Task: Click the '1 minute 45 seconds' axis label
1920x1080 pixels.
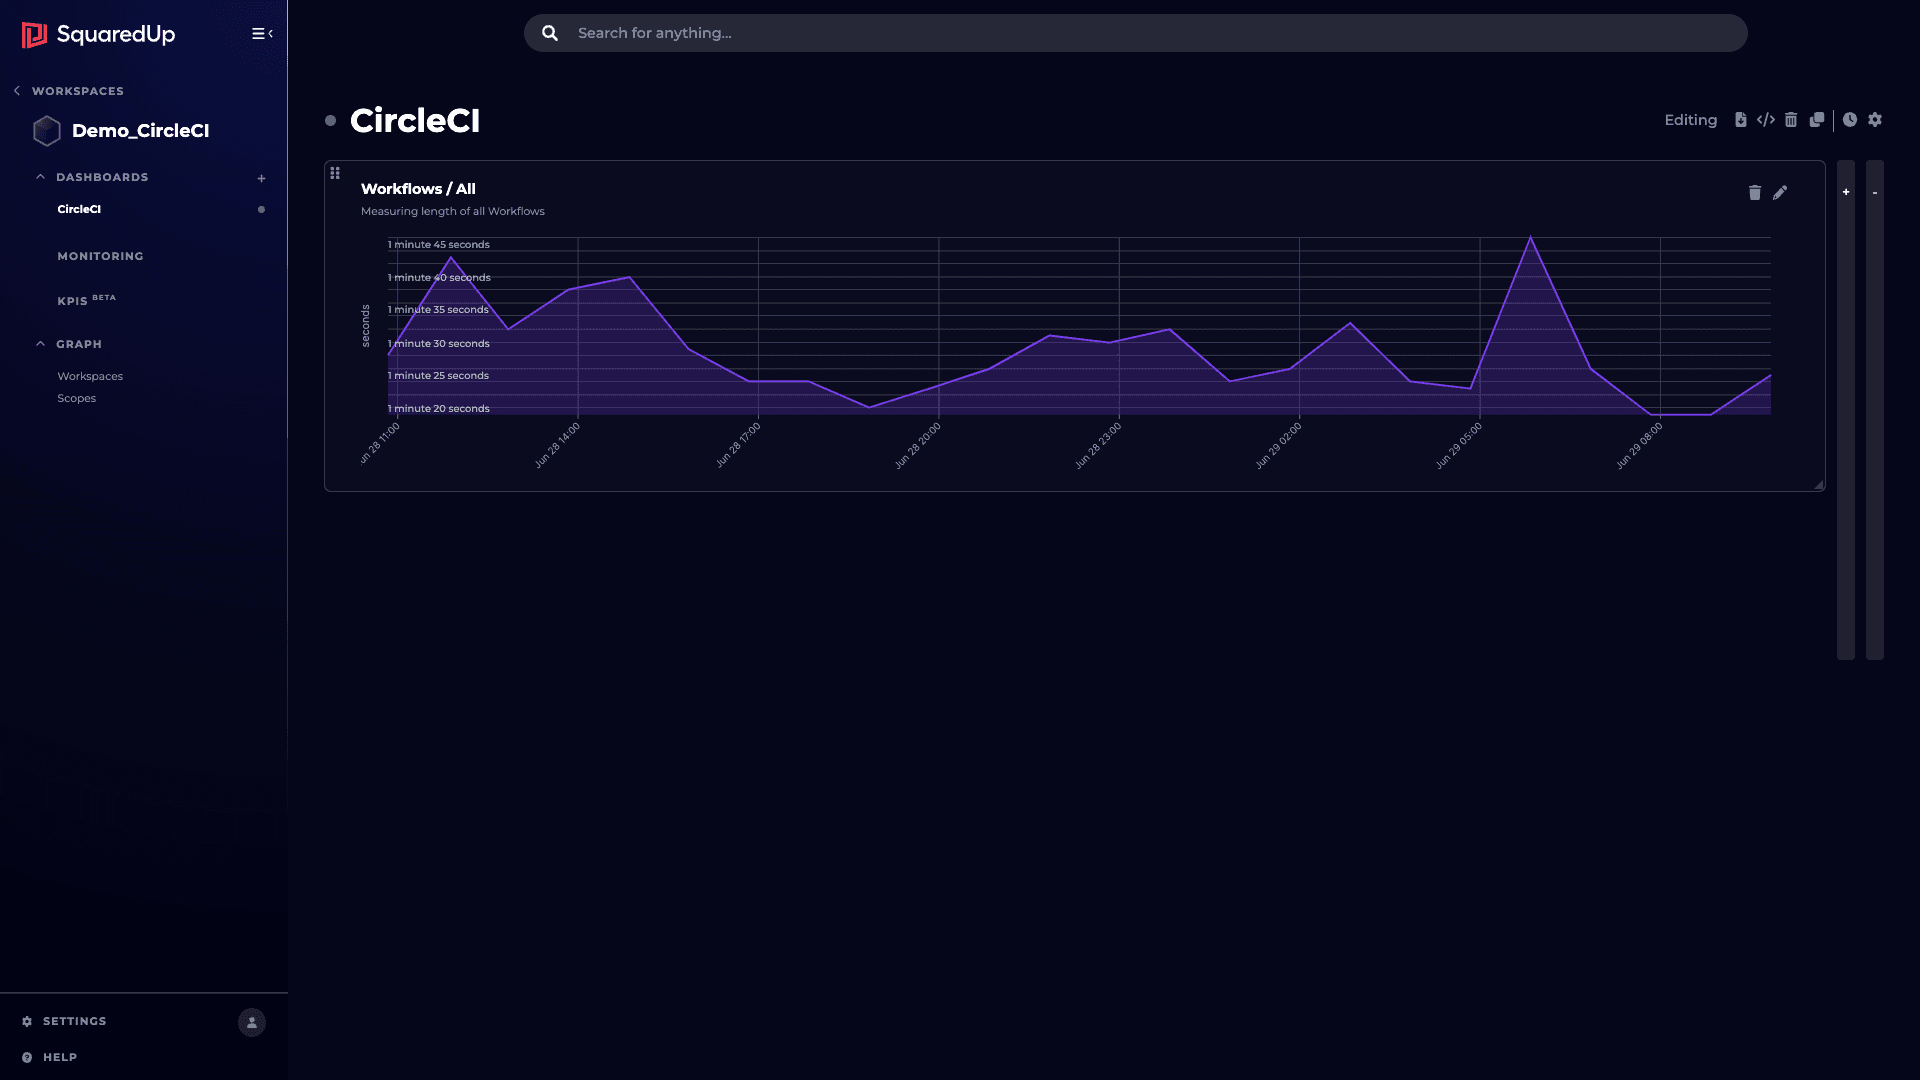Action: point(439,244)
